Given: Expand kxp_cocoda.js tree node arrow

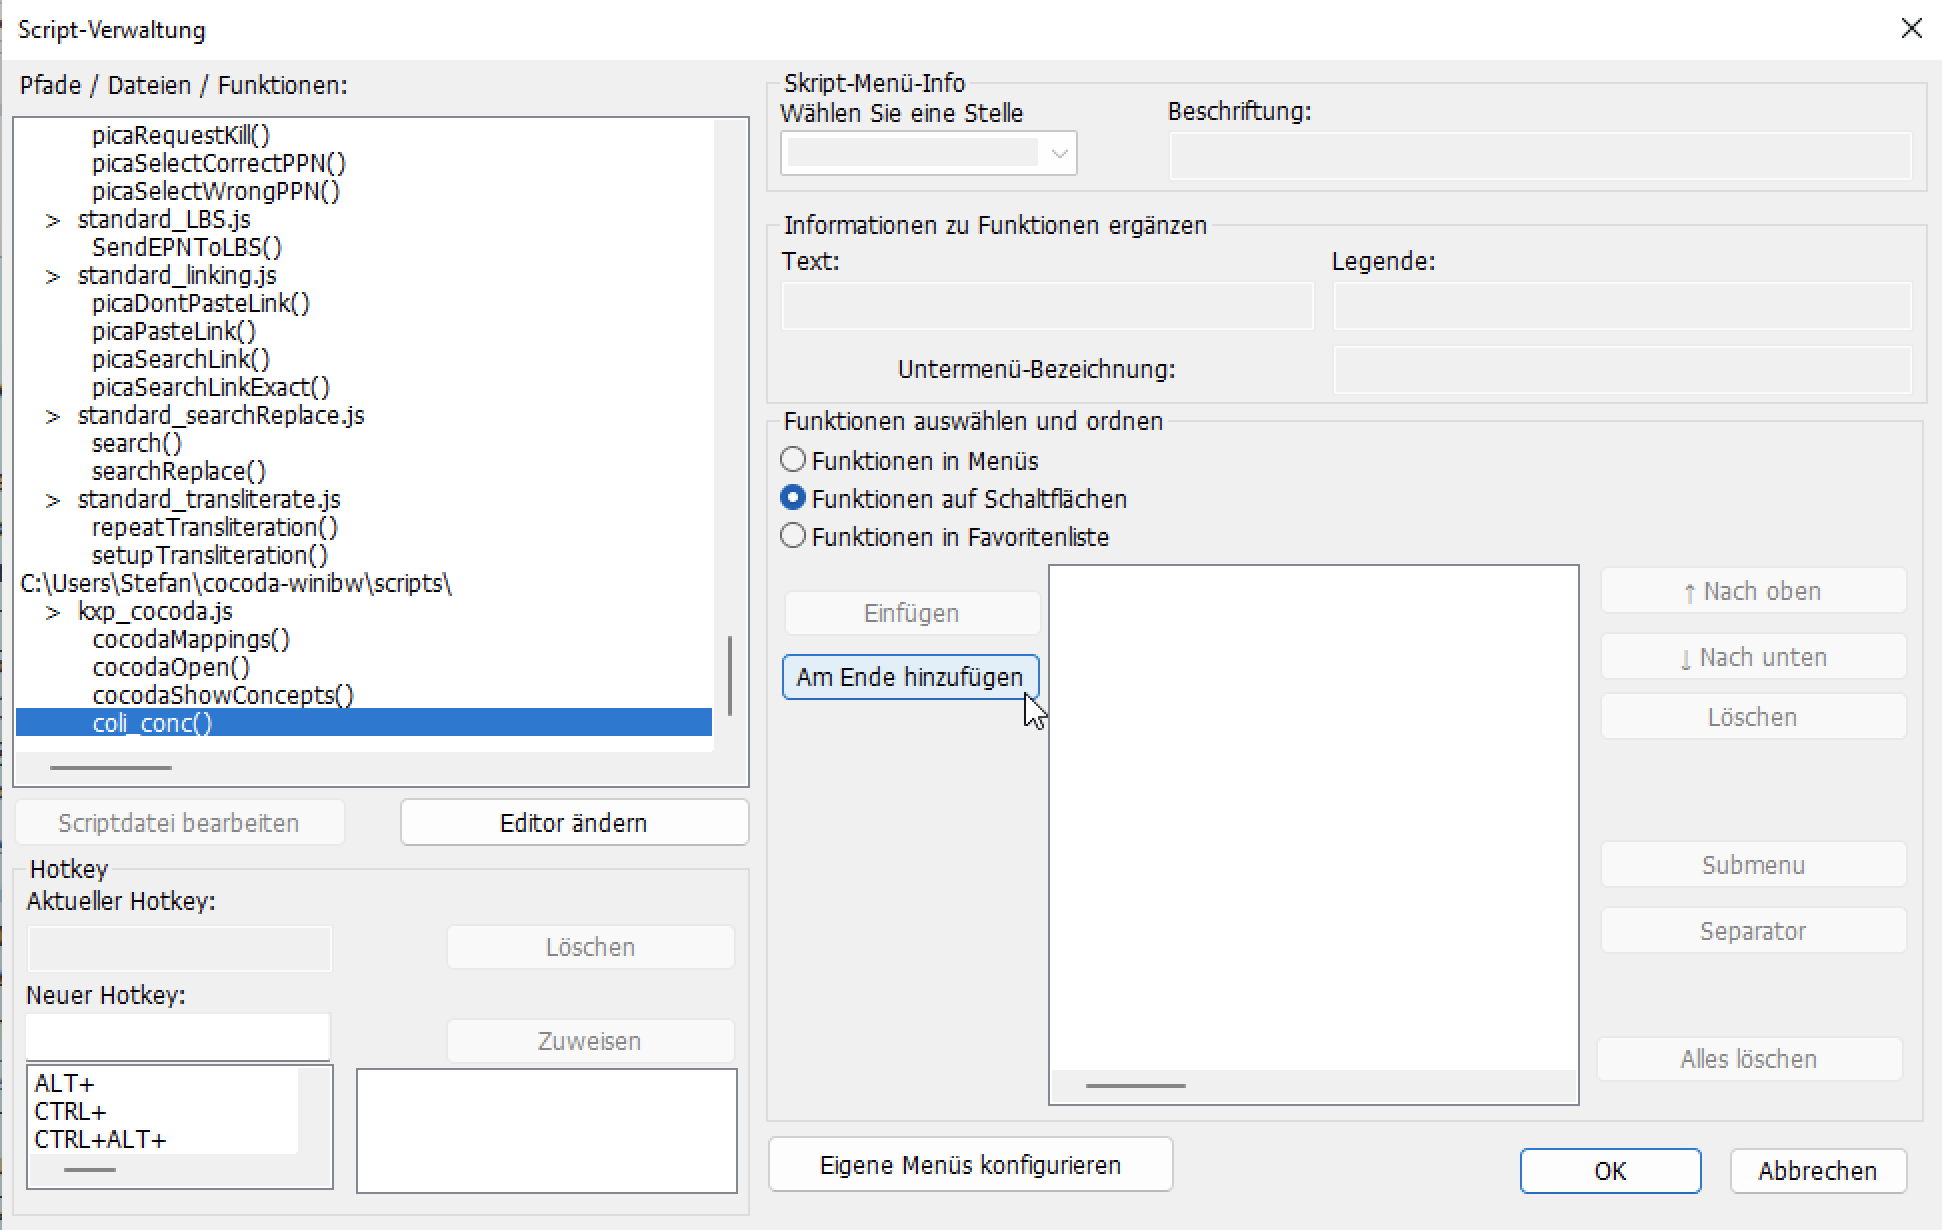Looking at the screenshot, I should coord(53,612).
